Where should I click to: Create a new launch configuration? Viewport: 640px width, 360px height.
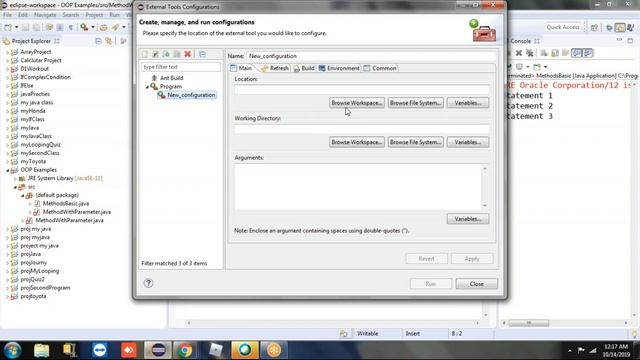pos(145,54)
